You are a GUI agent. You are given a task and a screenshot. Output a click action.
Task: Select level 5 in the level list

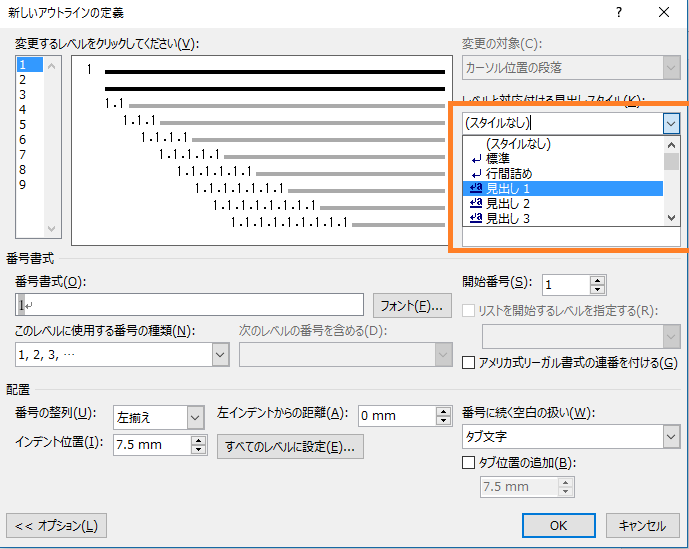coord(29,124)
